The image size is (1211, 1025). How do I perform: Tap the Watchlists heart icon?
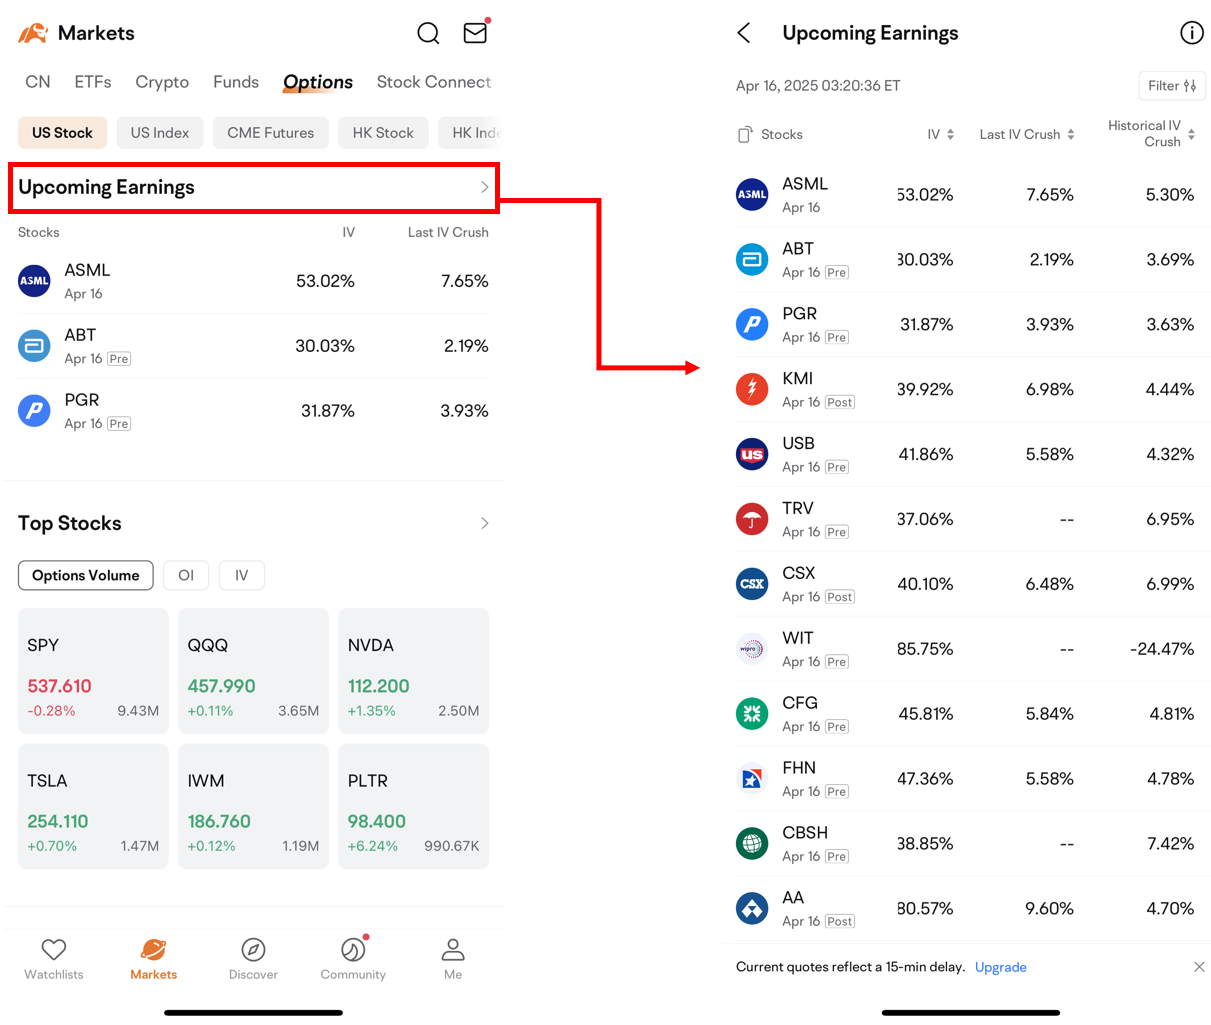[54, 949]
